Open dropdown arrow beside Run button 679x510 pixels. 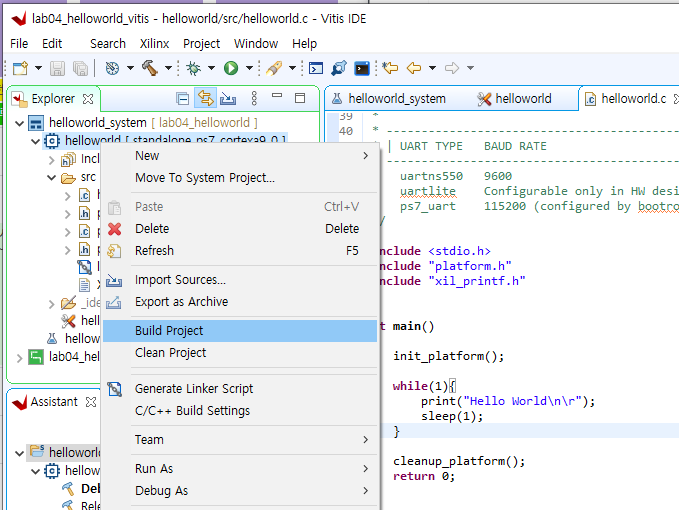click(249, 68)
